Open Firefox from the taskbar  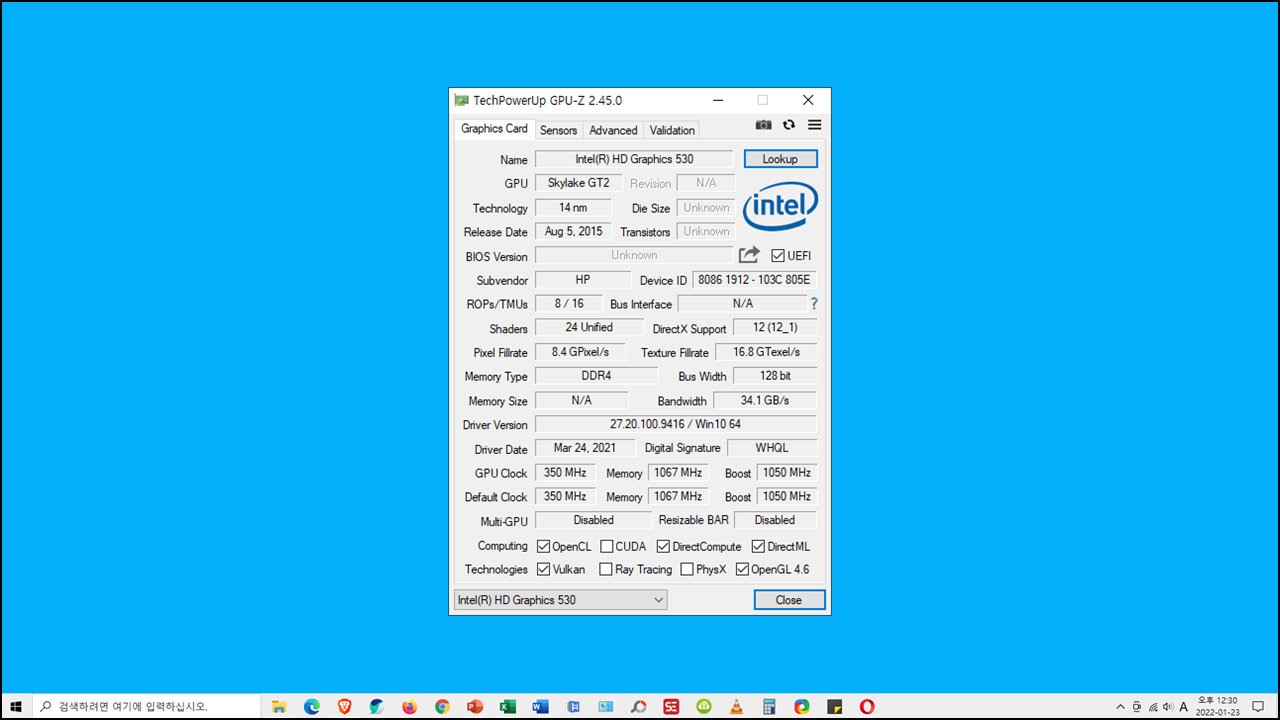tap(409, 706)
